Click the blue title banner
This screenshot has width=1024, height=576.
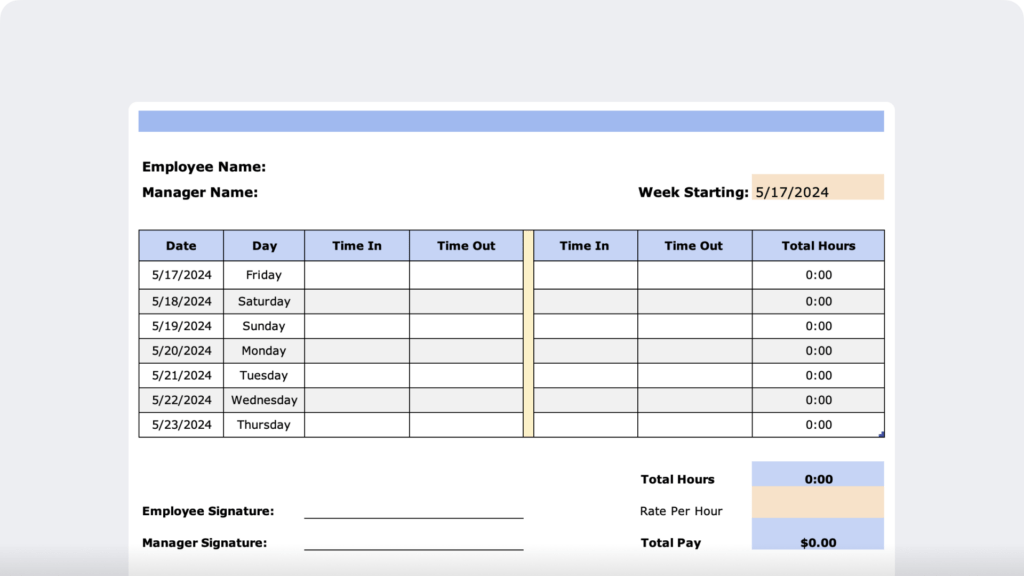[511, 120]
